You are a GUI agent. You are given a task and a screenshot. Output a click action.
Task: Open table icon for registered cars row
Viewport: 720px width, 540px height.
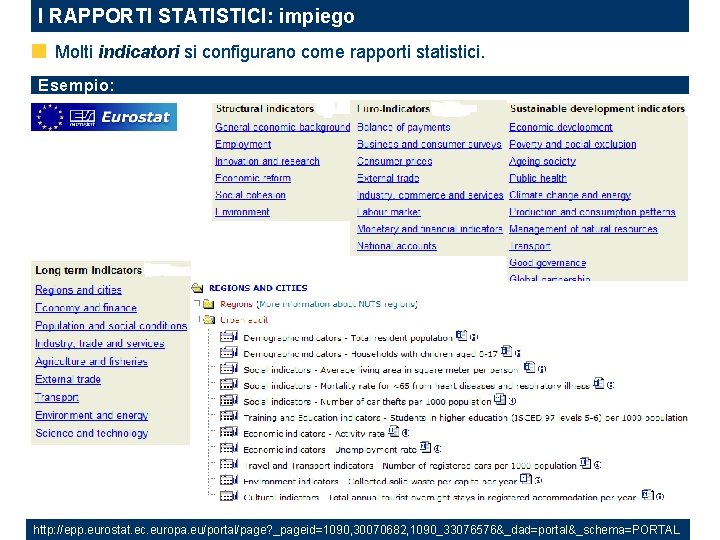[229, 464]
